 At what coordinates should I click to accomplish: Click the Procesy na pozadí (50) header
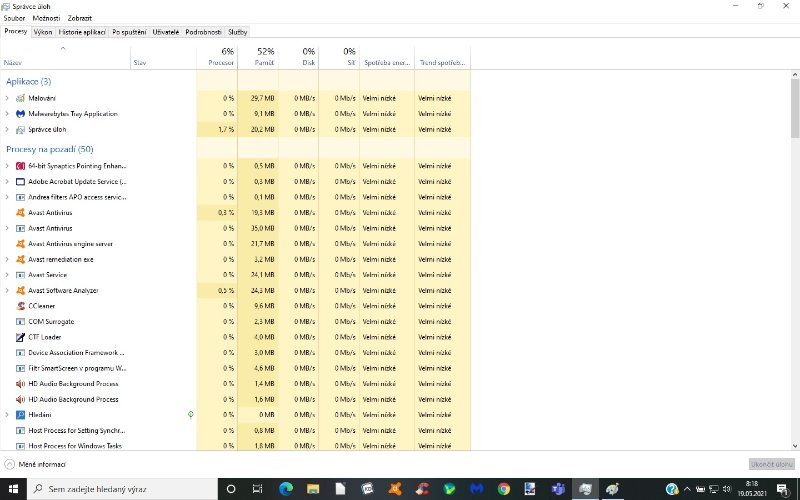point(49,149)
